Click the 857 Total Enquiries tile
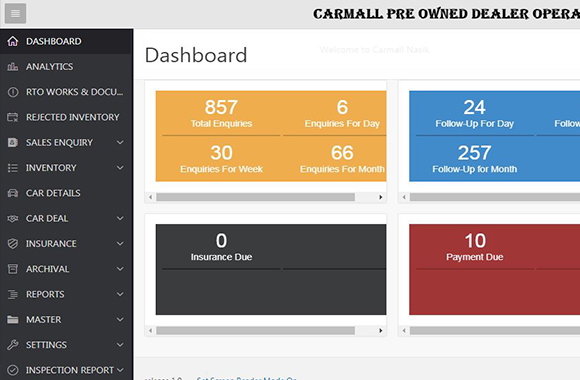This screenshot has height=380, width=580. pyautogui.click(x=221, y=113)
